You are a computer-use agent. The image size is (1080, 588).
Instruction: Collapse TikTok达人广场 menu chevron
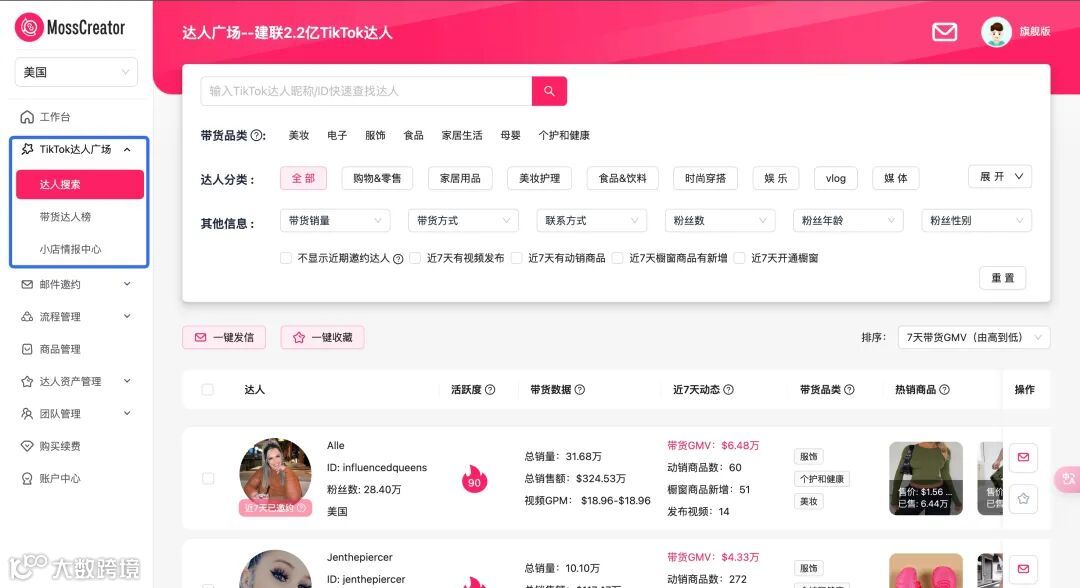[127, 149]
